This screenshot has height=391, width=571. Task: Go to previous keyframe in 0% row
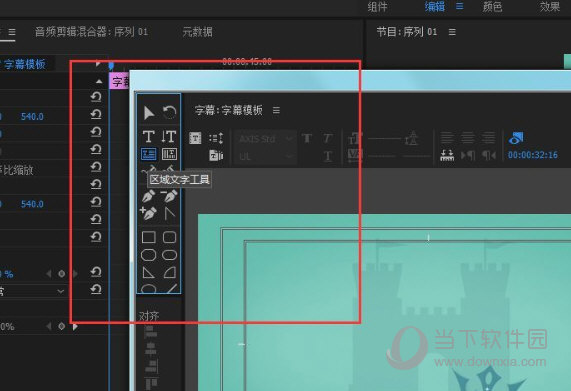pyautogui.click(x=49, y=326)
